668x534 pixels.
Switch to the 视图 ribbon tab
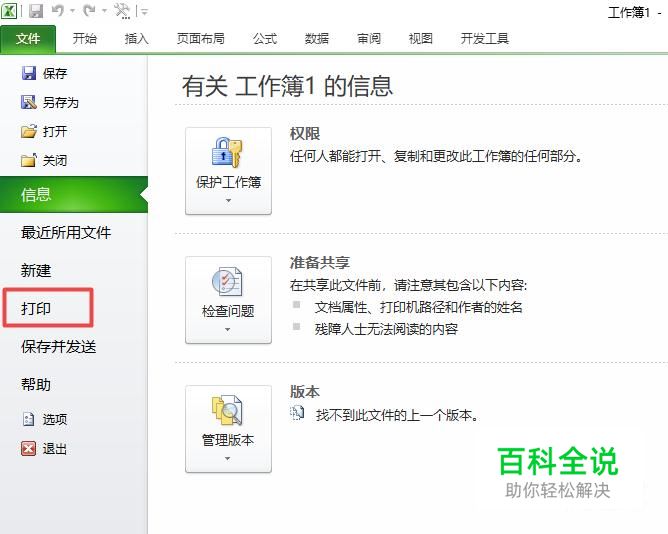coord(420,39)
